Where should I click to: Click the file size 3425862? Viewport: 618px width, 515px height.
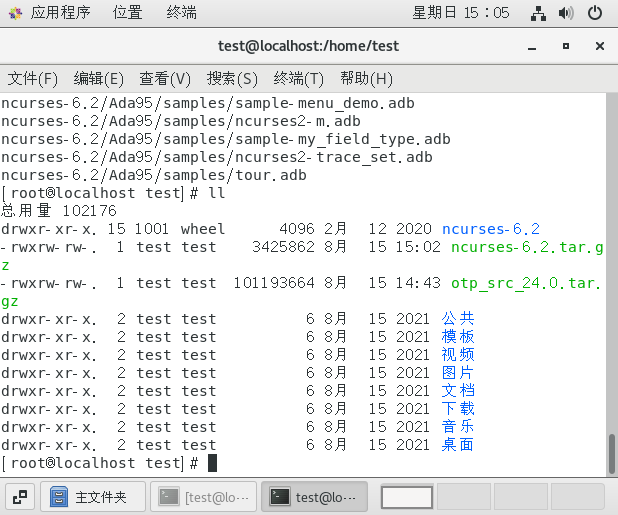click(x=283, y=247)
